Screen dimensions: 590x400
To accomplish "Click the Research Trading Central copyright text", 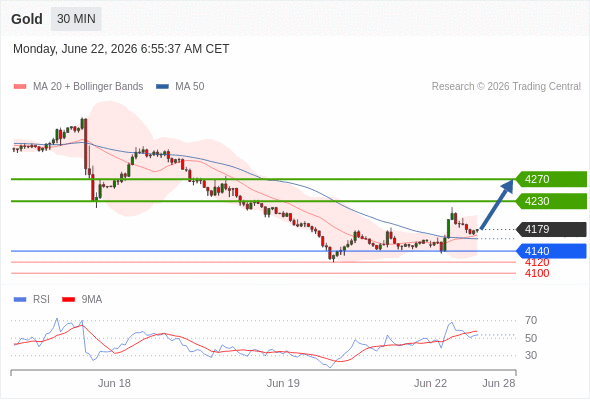I will click(506, 87).
